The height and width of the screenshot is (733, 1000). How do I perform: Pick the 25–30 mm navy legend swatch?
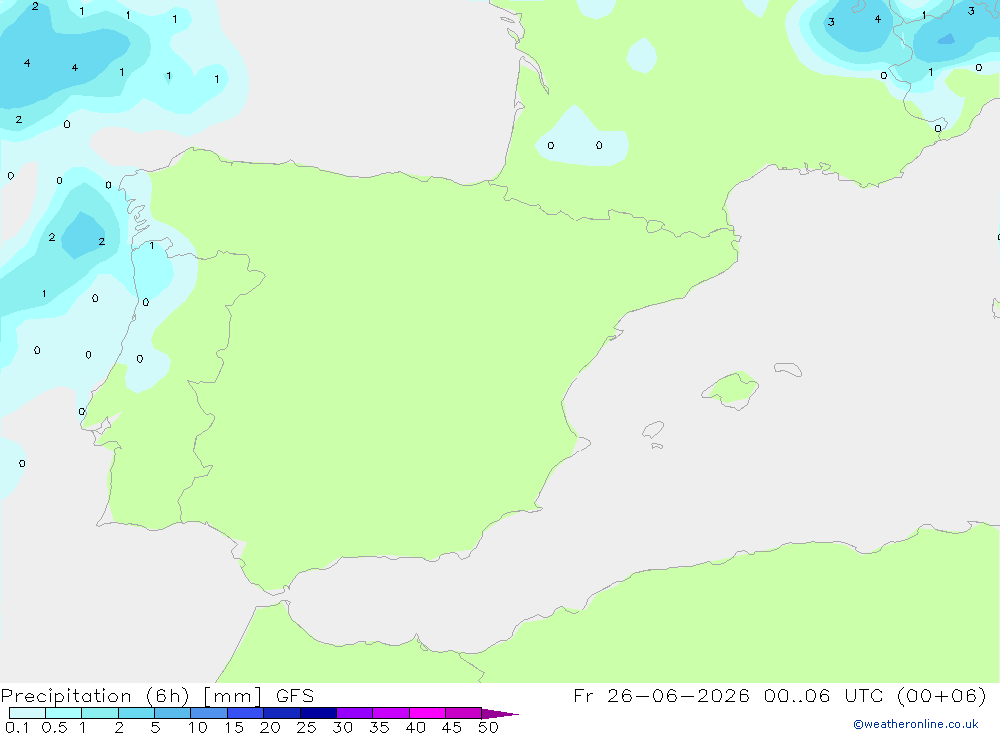pos(318,713)
